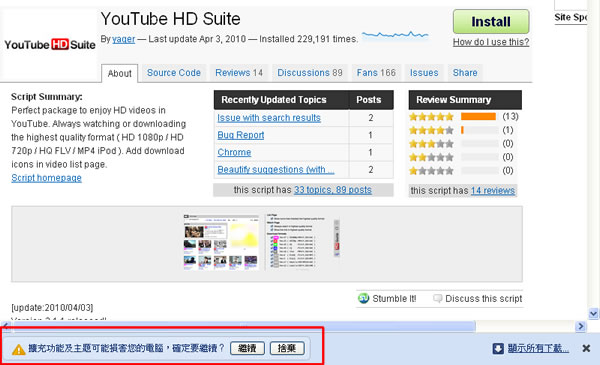Open 'Discuss this script' link
Image resolution: width=600 pixels, height=365 pixels.
[484, 299]
